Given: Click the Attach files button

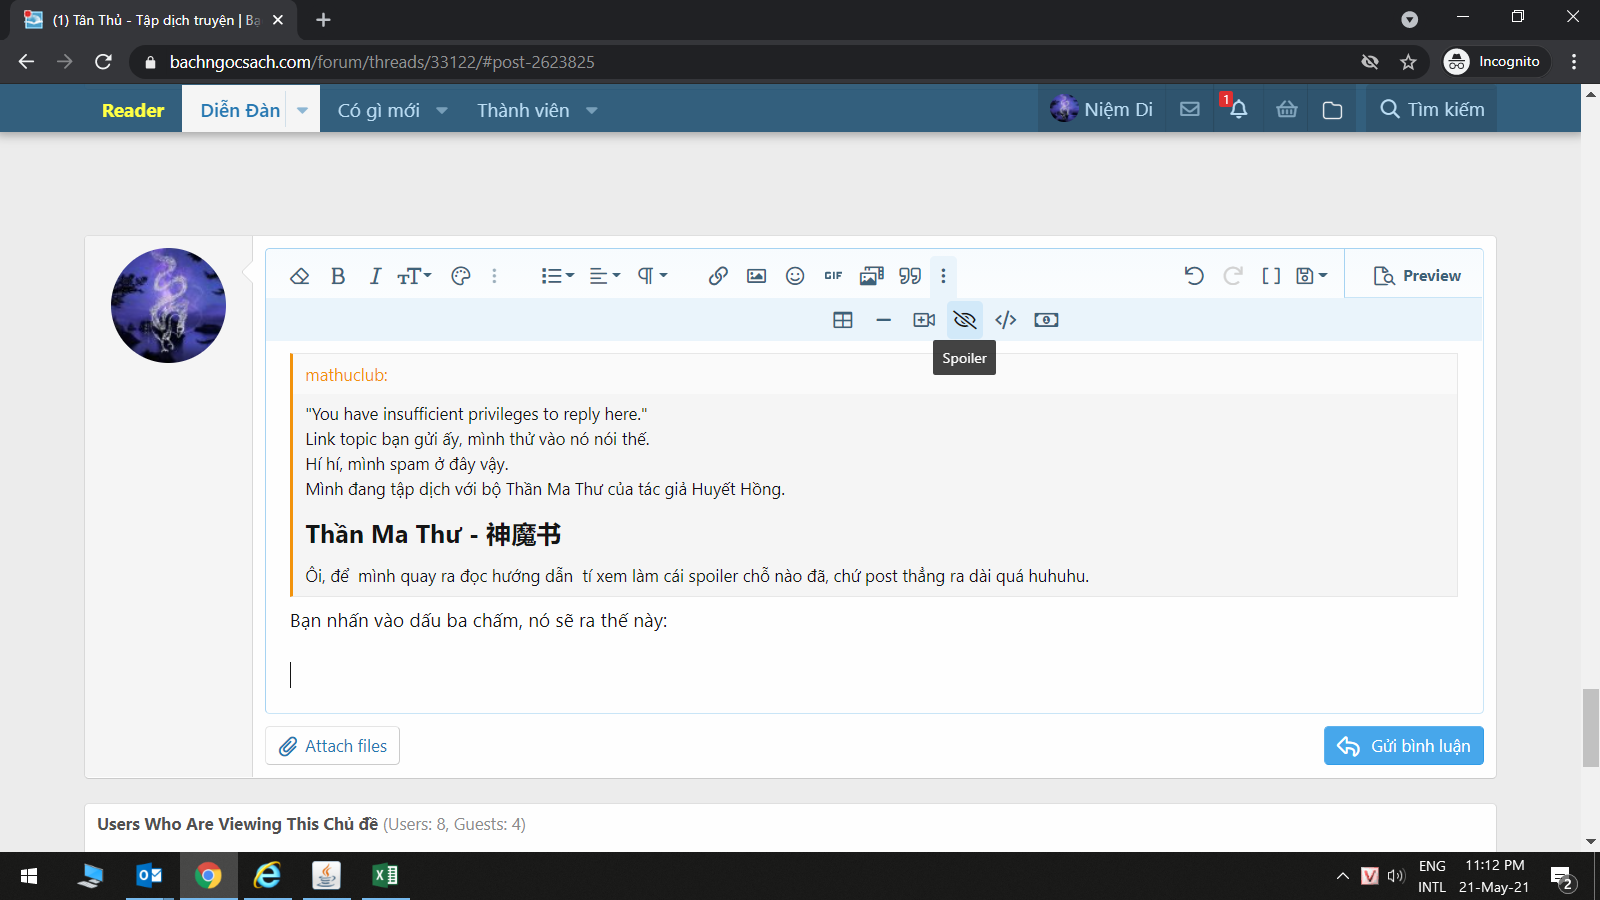Looking at the screenshot, I should point(332,746).
